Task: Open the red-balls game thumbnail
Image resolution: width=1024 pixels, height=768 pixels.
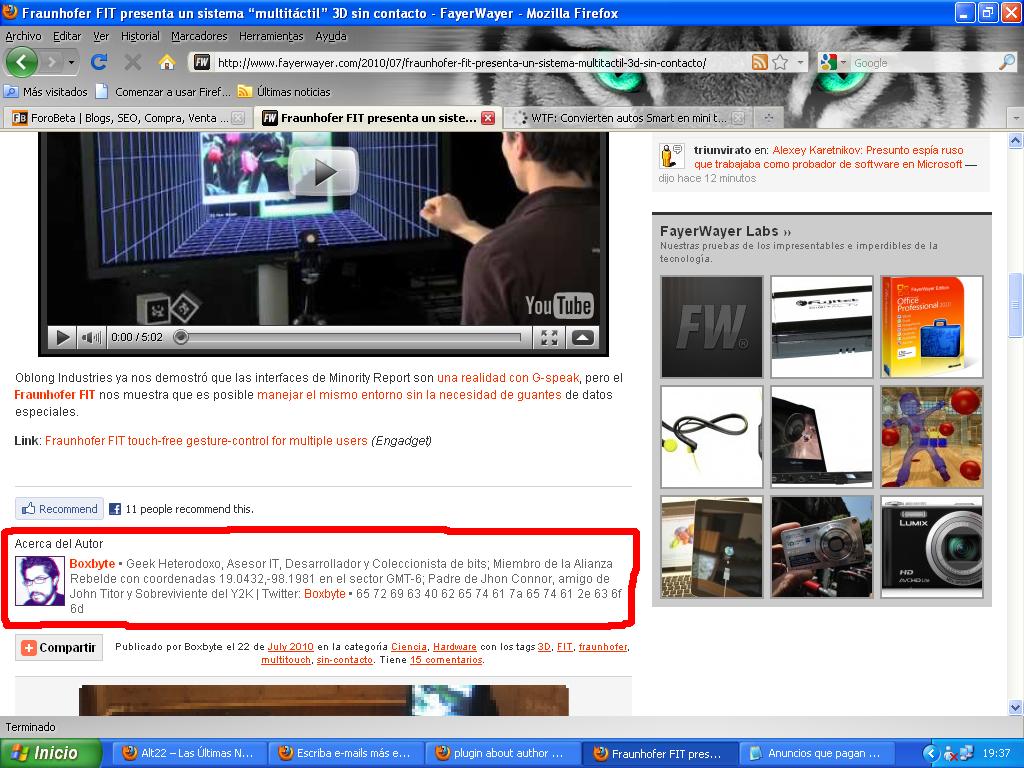Action: click(x=932, y=437)
